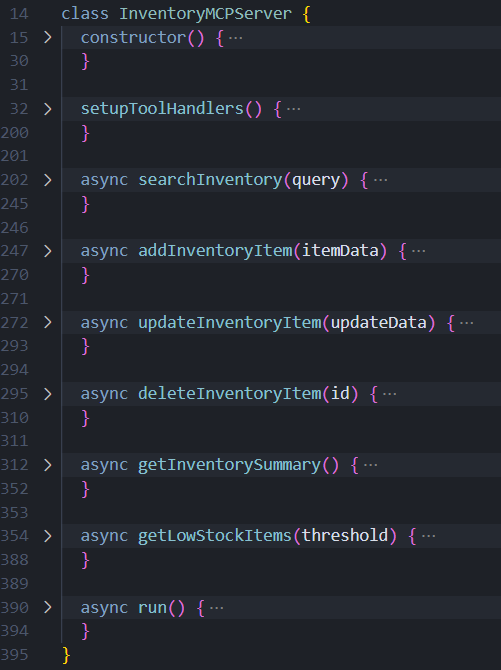Click the getInventorySummary method name

[x=230, y=464]
